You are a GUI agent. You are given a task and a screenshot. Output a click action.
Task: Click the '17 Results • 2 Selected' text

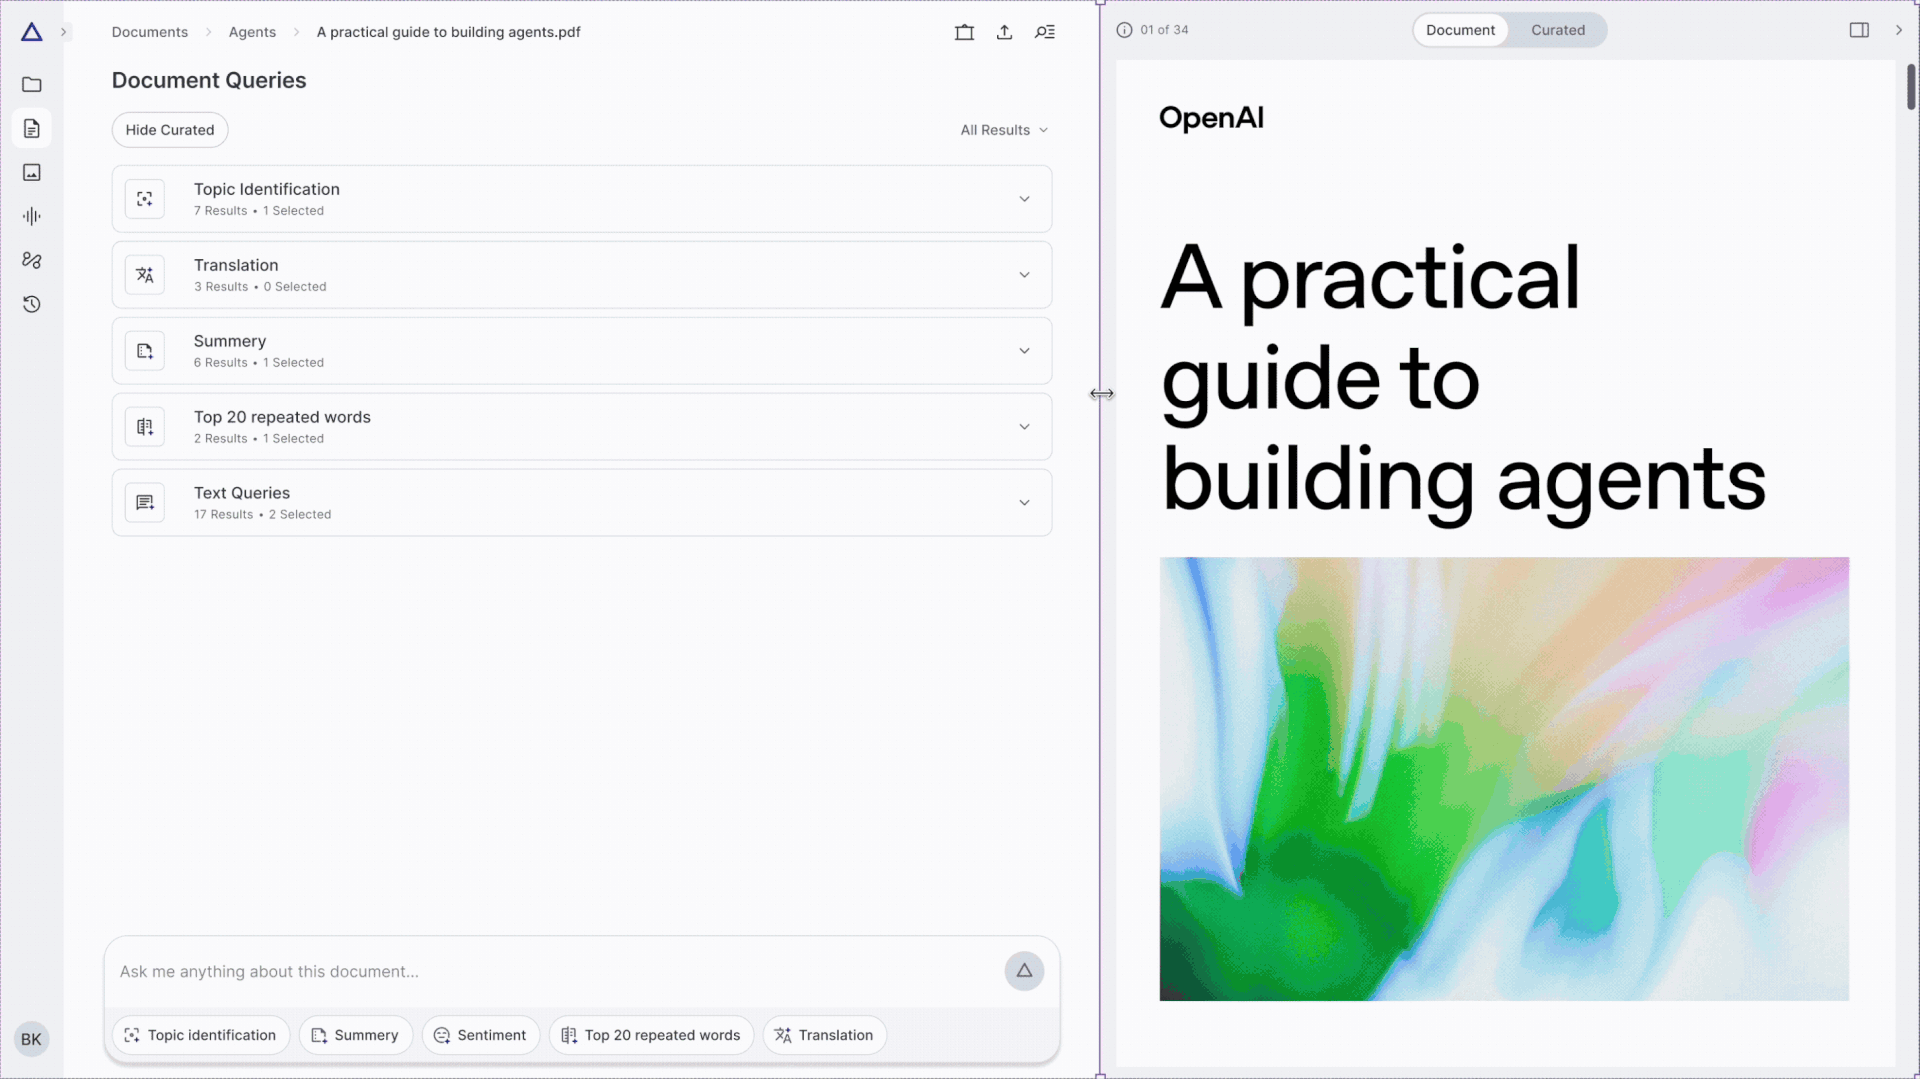262,515
